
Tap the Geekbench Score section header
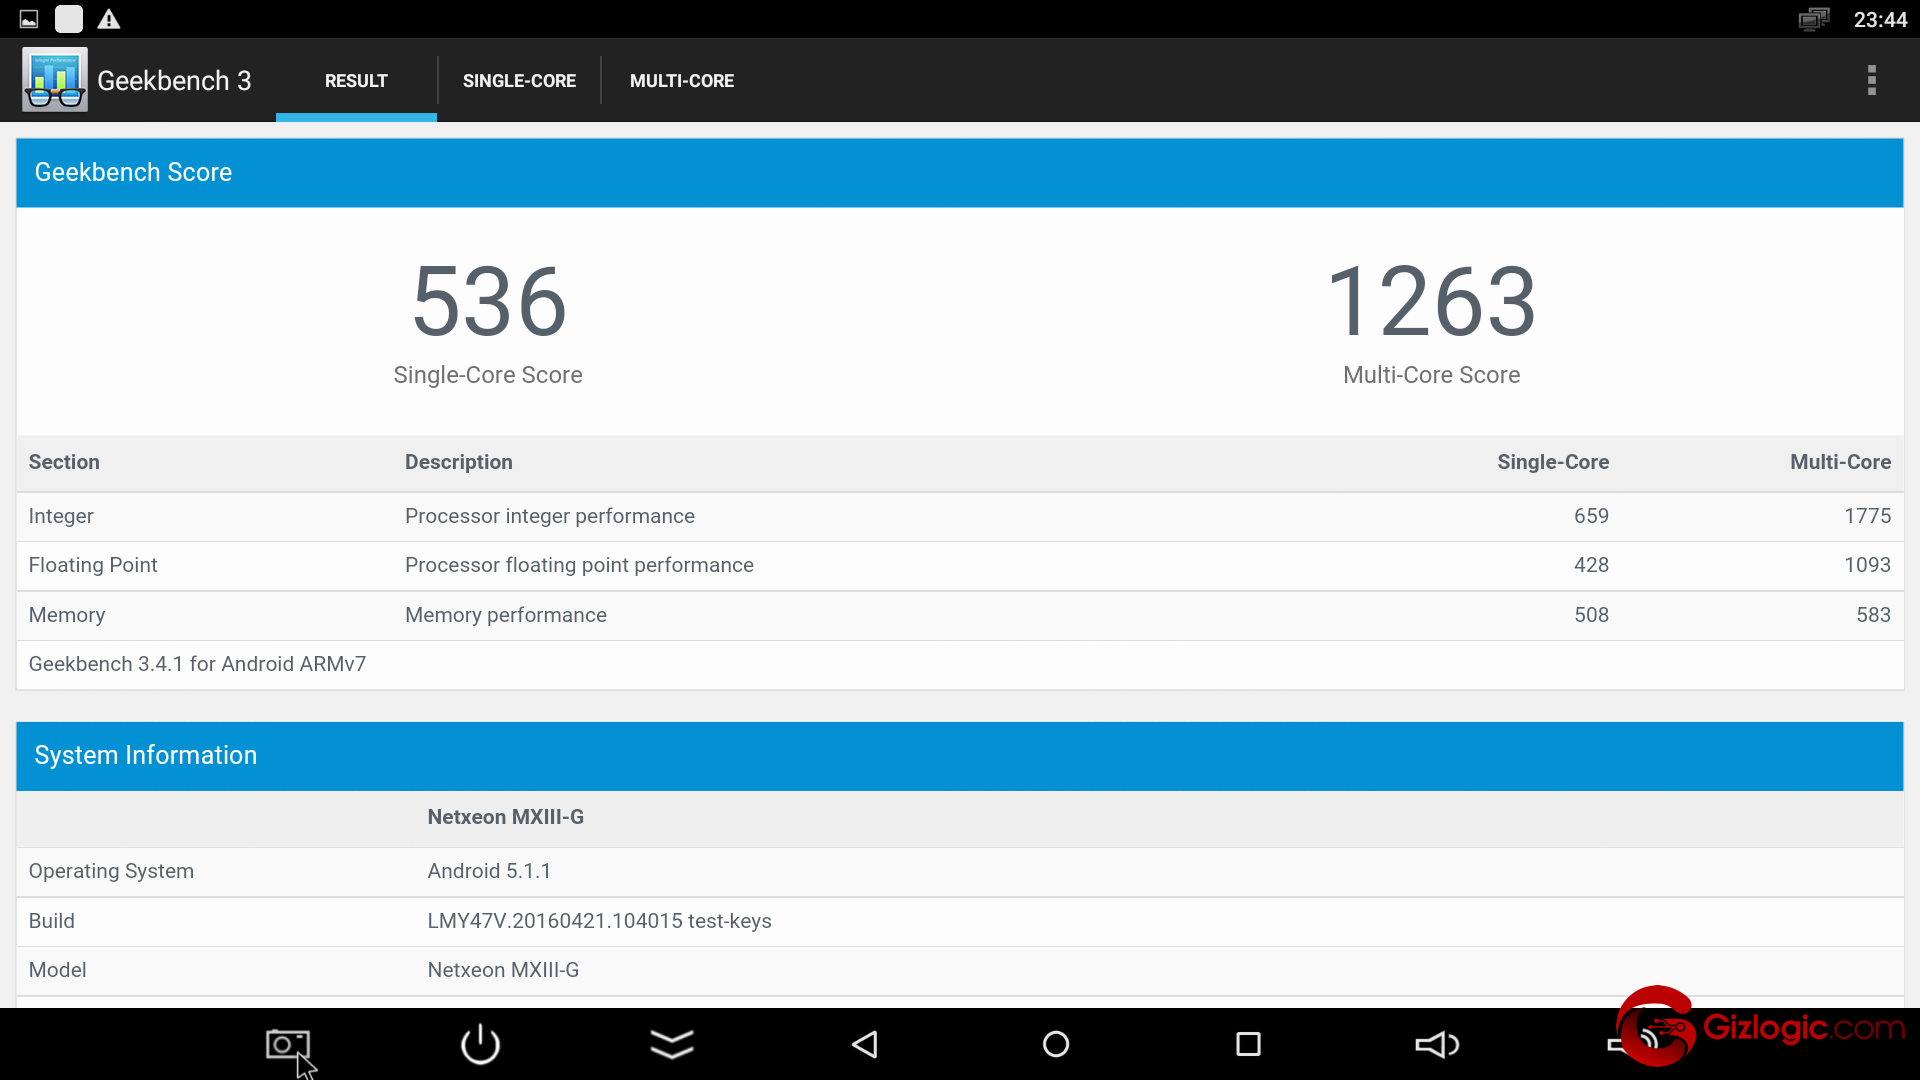[960, 173]
